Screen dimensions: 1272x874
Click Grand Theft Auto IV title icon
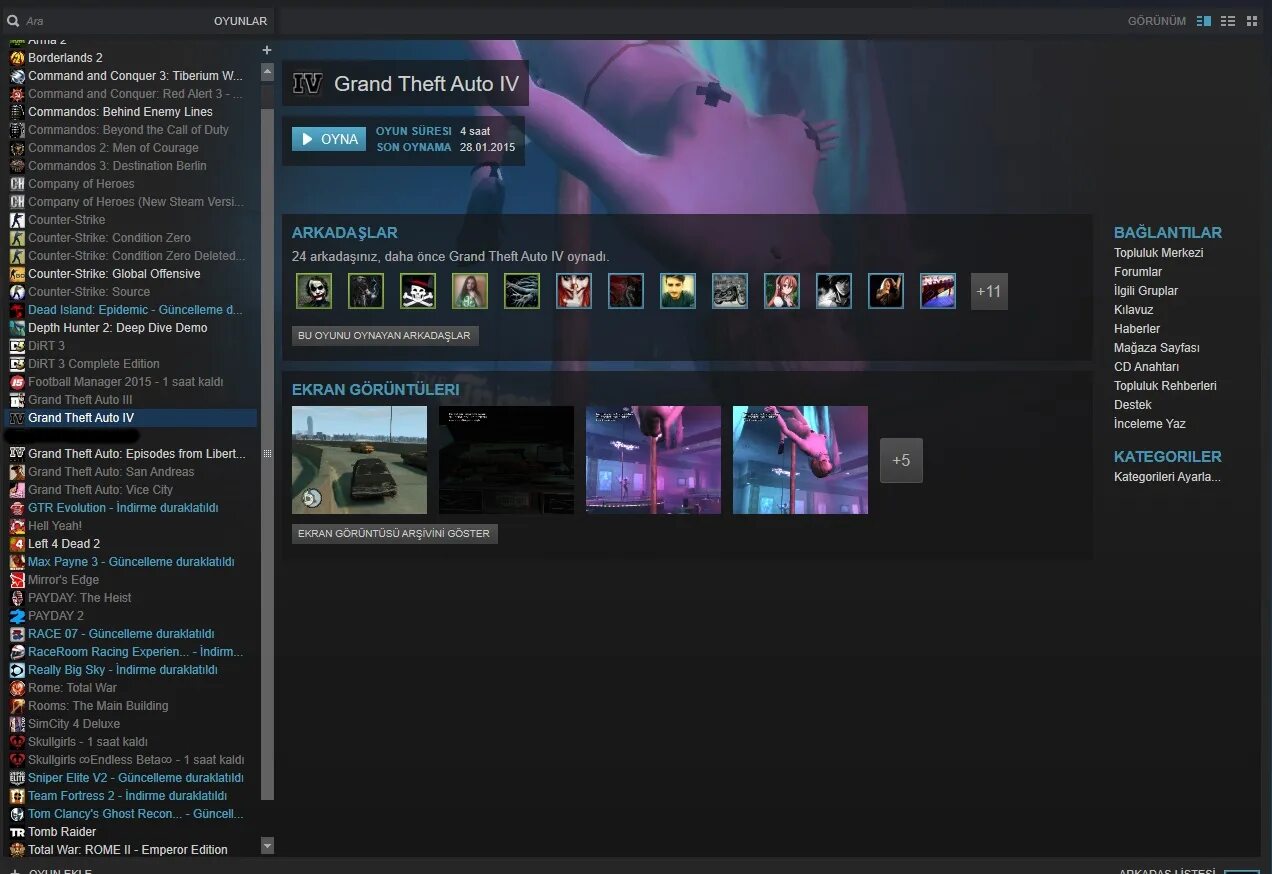[308, 84]
